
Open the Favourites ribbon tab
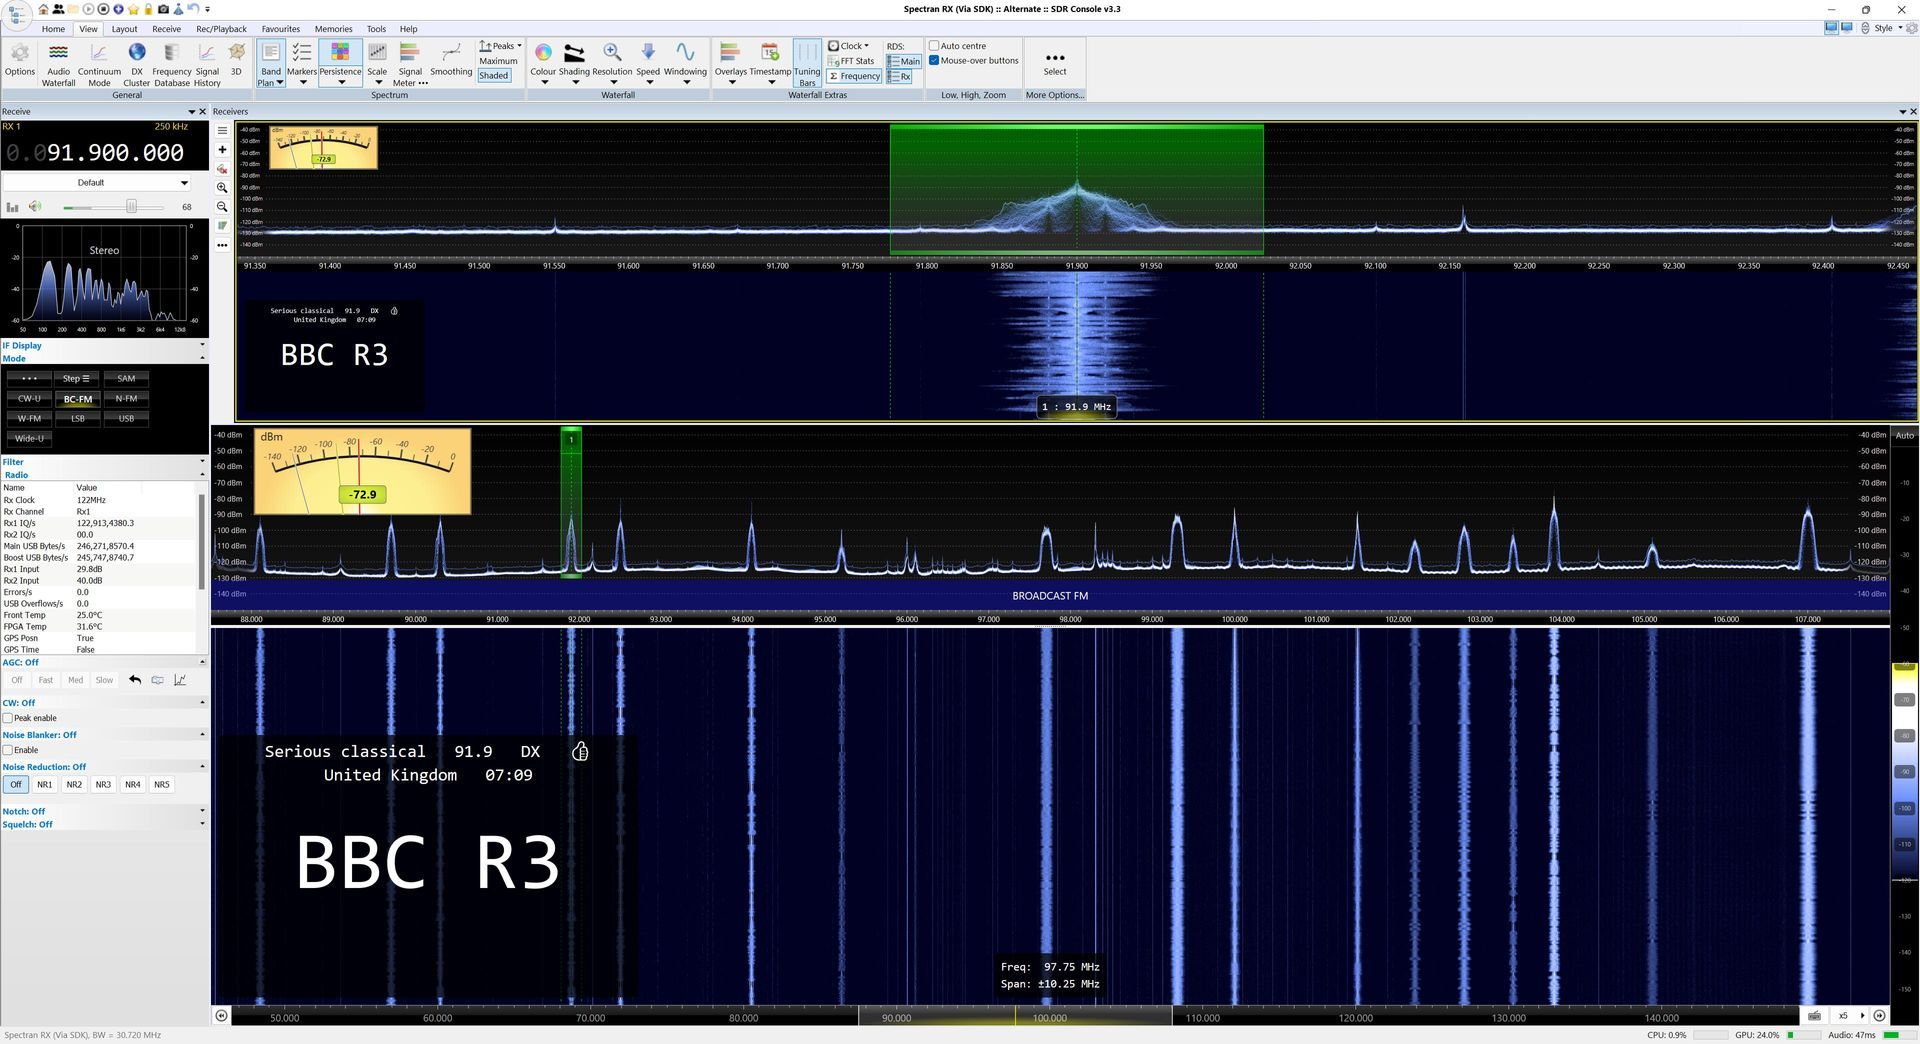280,29
